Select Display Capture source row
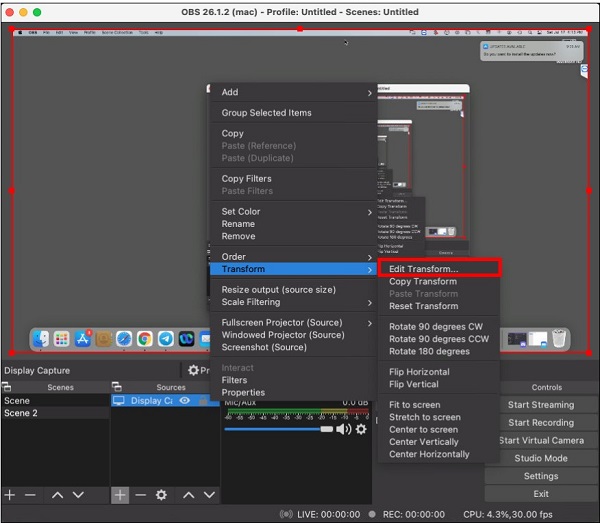Image resolution: width=600 pixels, height=523 pixels. (x=165, y=401)
